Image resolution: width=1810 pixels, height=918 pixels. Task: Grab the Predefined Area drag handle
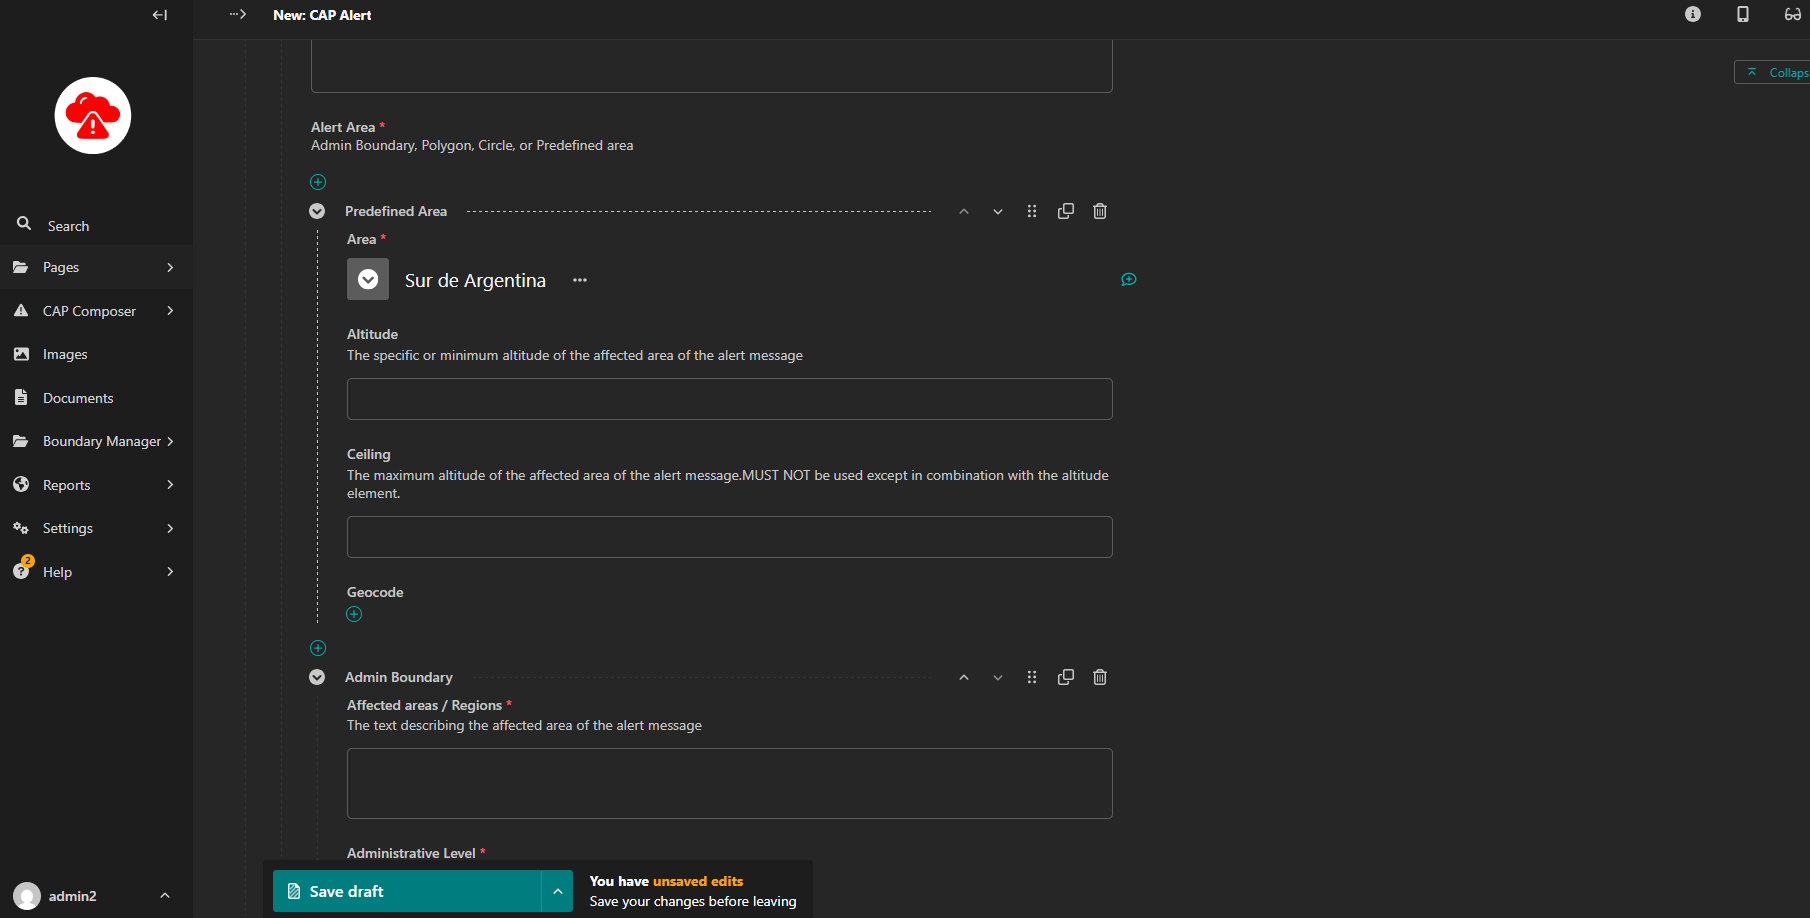coord(1032,211)
